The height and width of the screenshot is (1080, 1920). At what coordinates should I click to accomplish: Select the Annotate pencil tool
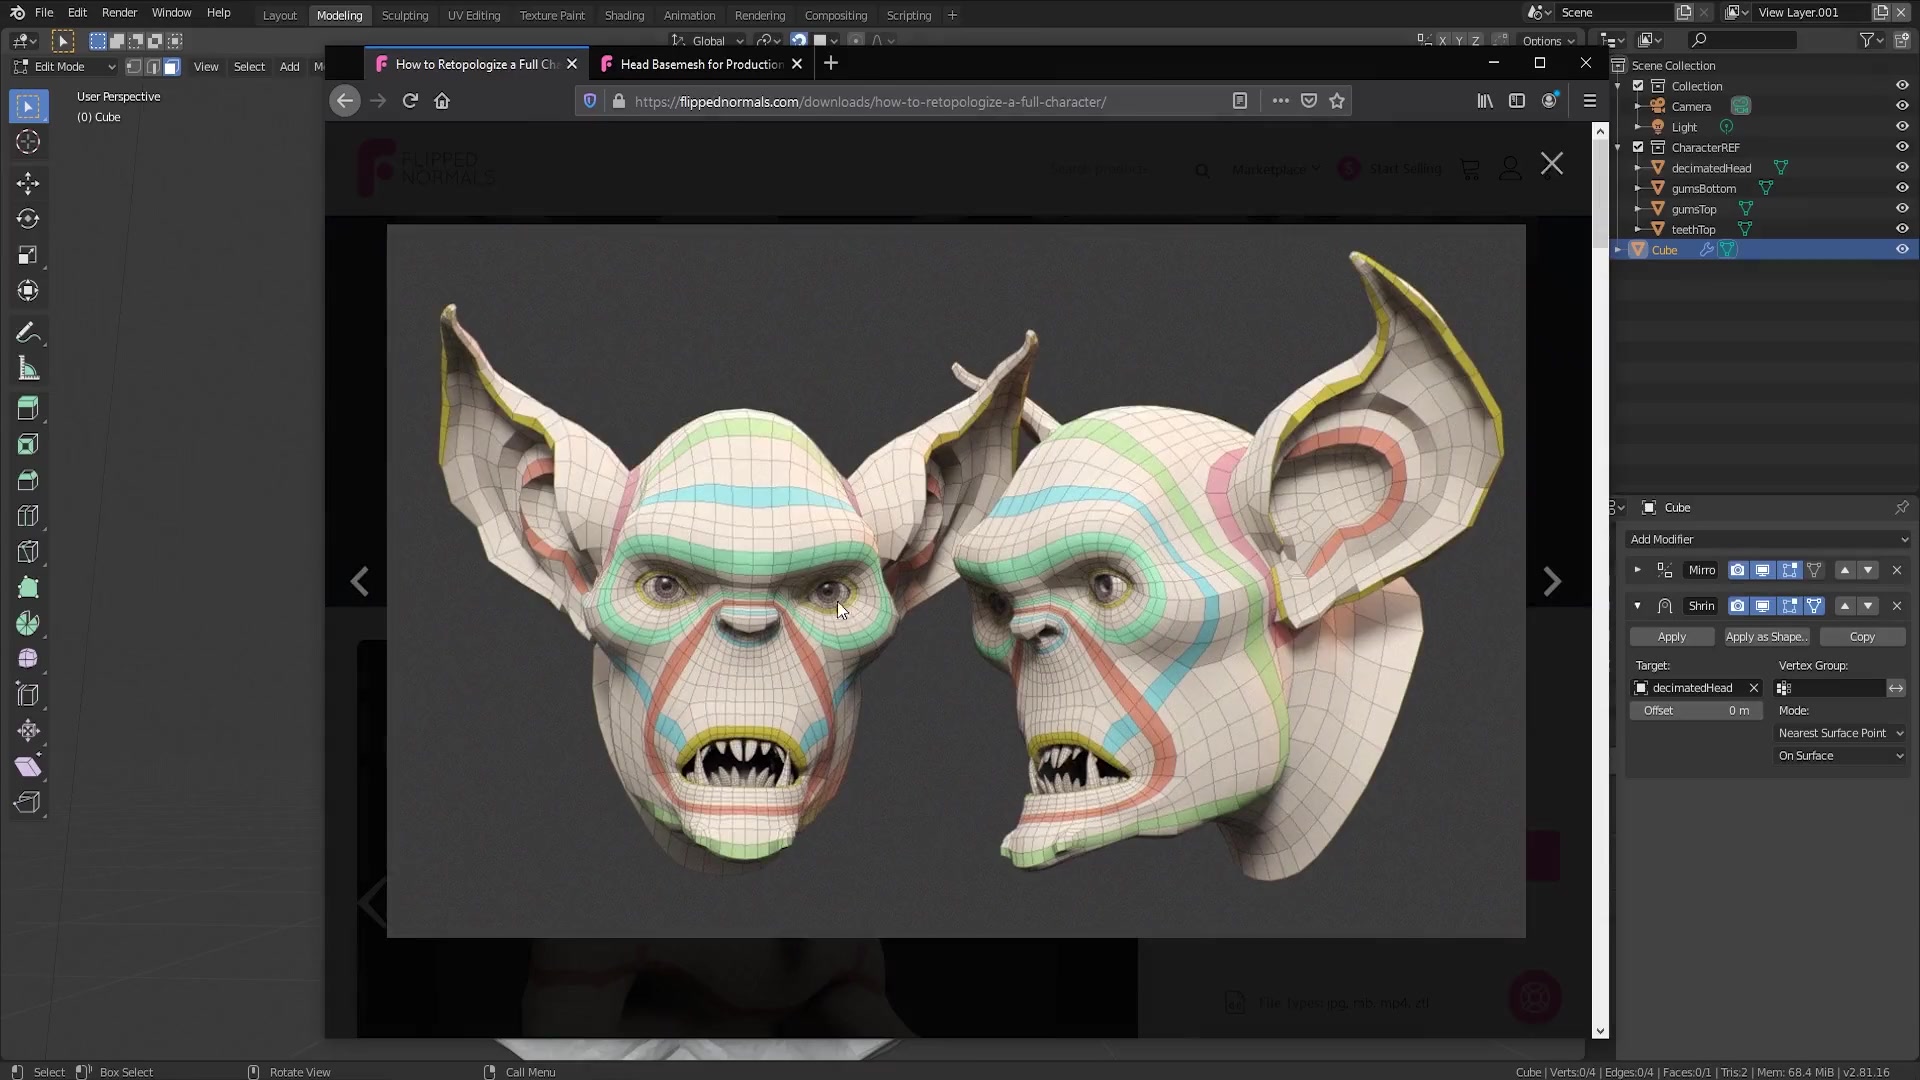(28, 333)
